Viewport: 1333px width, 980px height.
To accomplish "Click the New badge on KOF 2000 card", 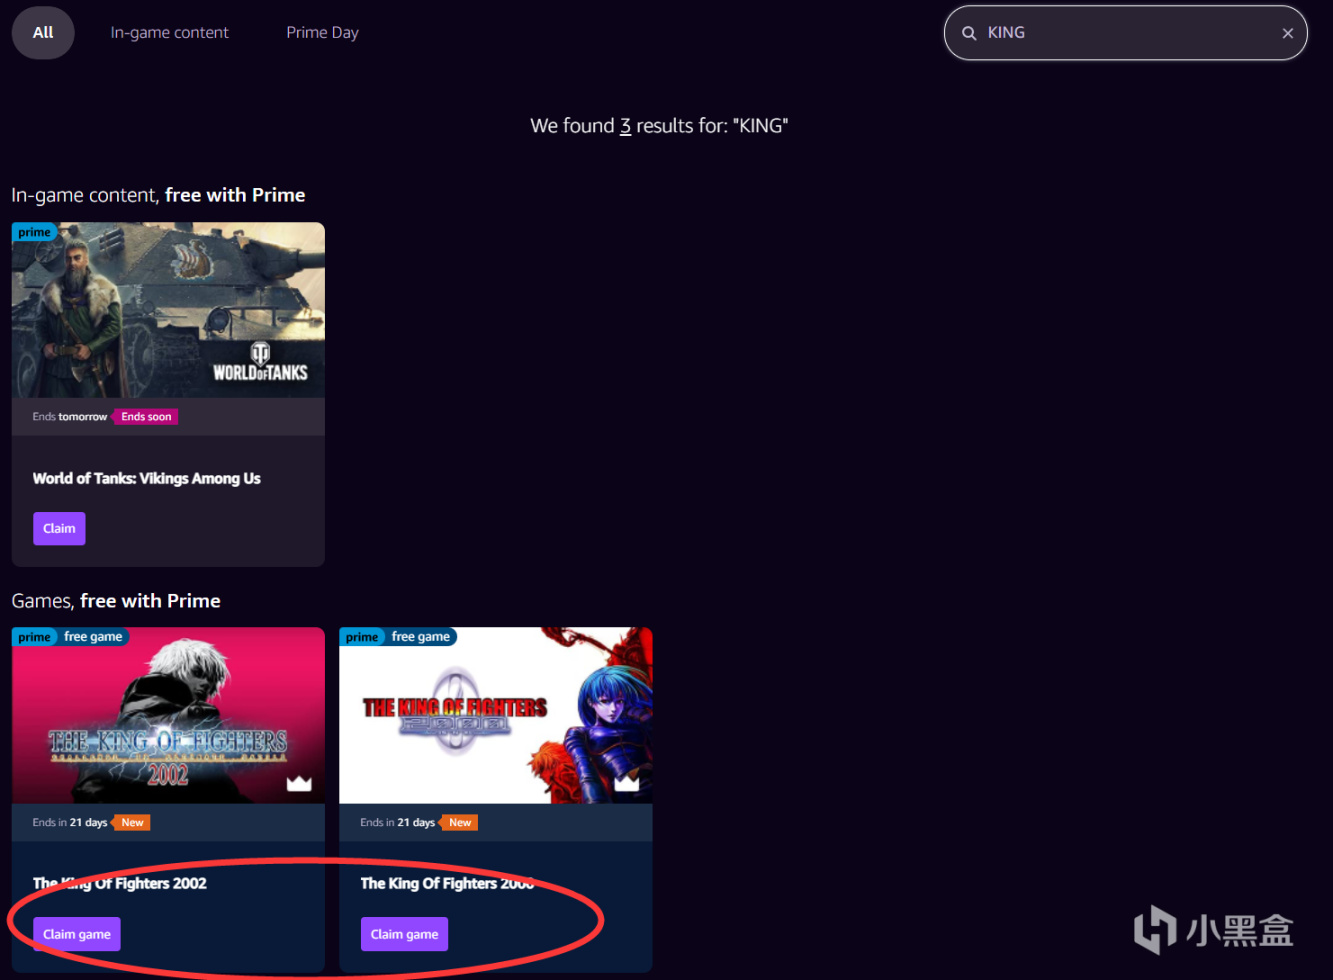I will [x=460, y=823].
